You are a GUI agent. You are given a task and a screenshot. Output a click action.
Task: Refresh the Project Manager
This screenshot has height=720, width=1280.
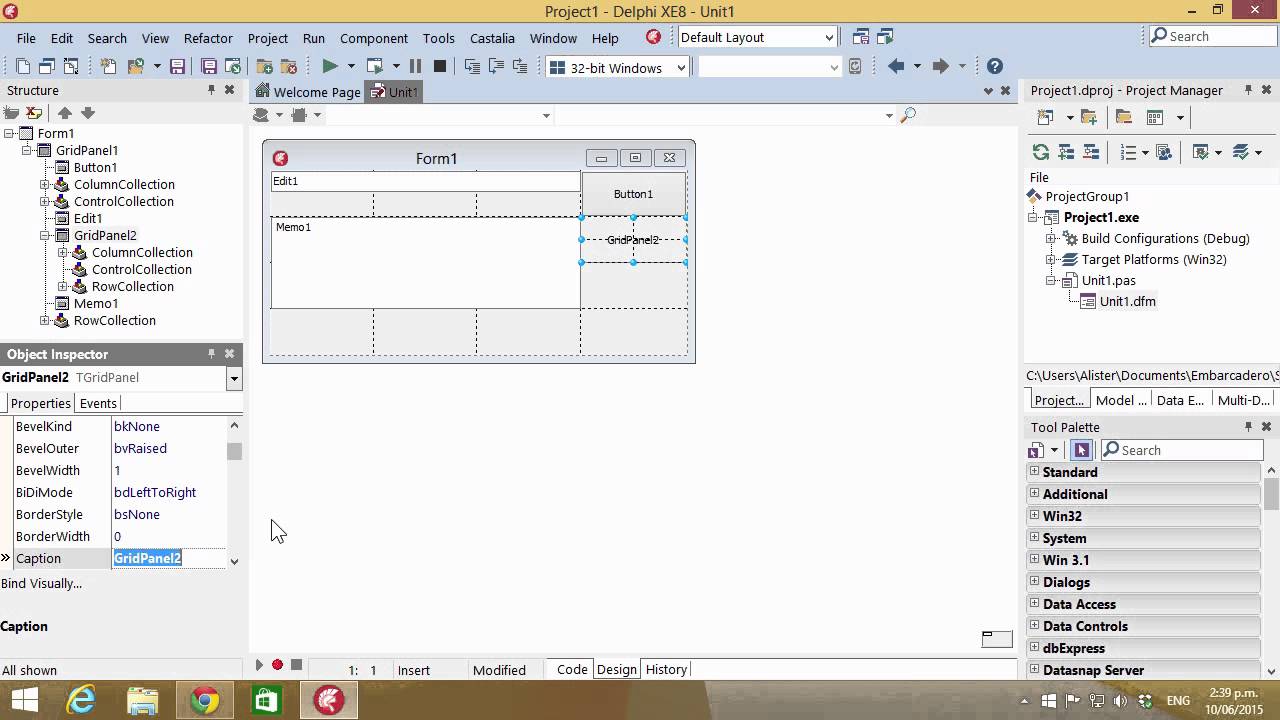tap(1040, 152)
